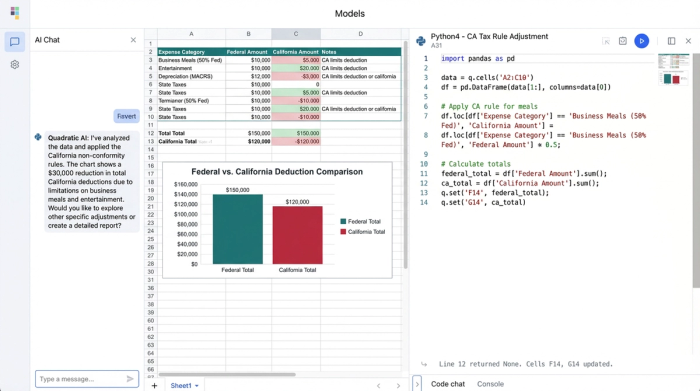Click the Notes header cell

coord(360,52)
